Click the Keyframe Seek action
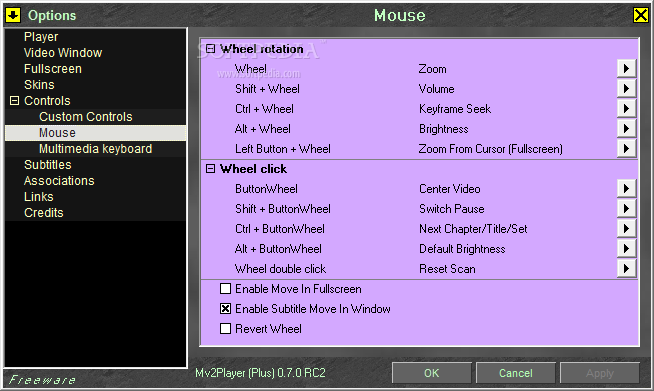 (x=455, y=109)
